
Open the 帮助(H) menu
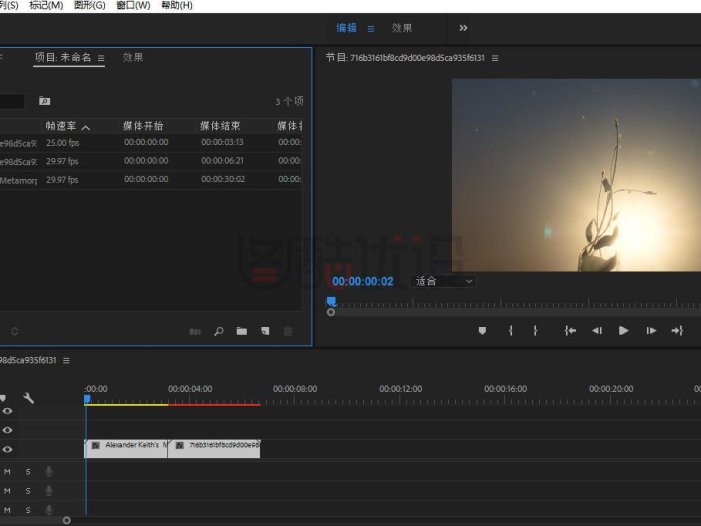point(177,5)
